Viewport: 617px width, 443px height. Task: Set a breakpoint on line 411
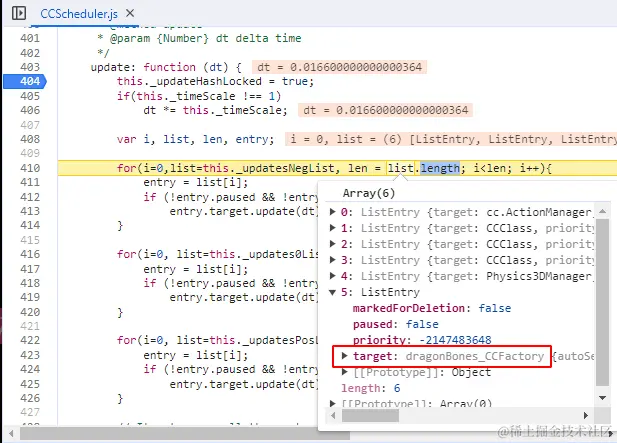coord(30,183)
